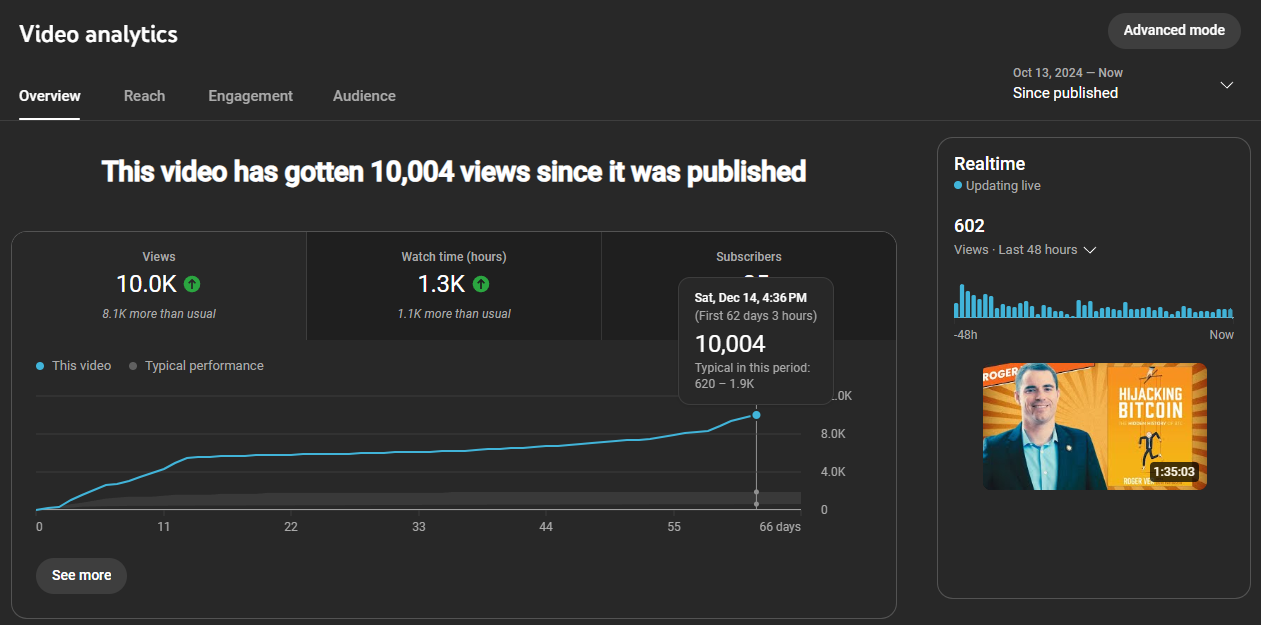Select the Views metric card

point(159,286)
